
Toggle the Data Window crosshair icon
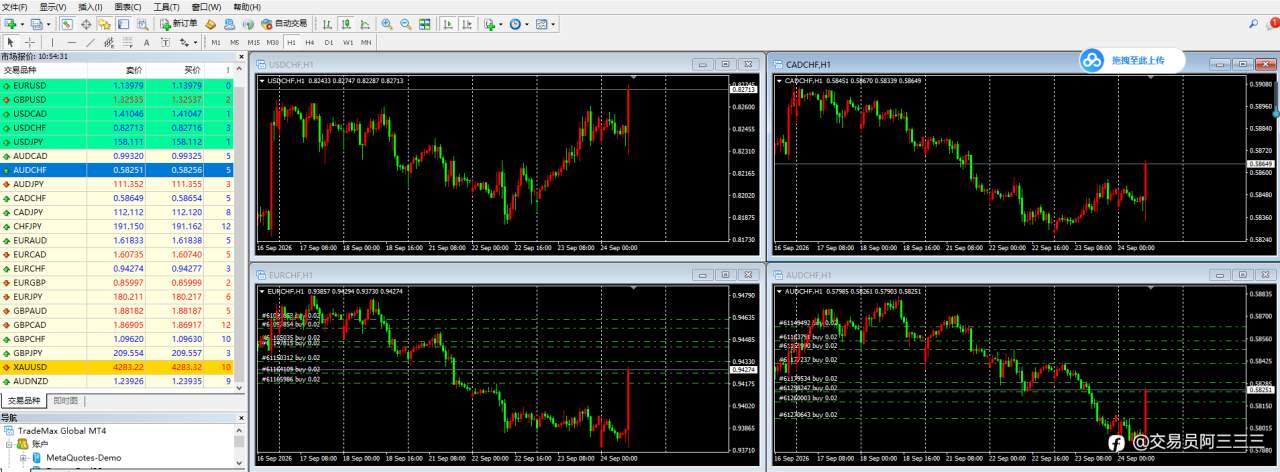coord(86,23)
